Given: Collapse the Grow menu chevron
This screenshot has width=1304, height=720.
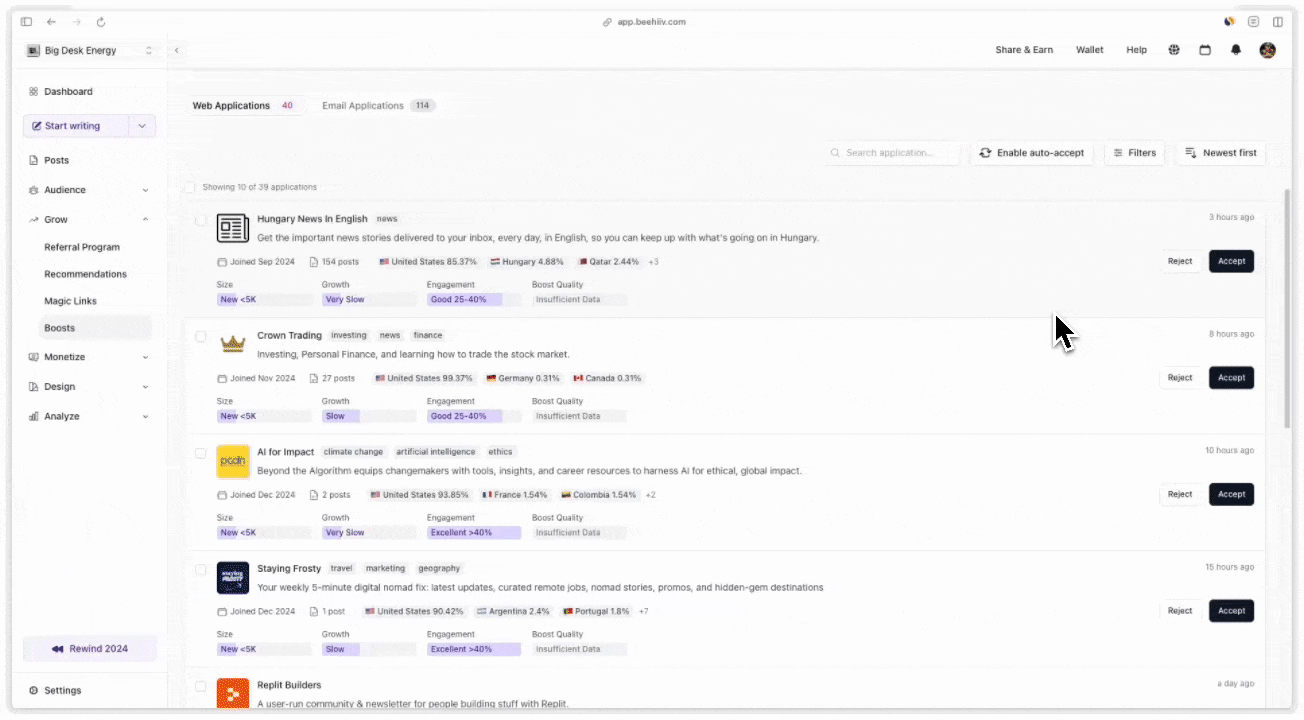Looking at the screenshot, I should click(146, 220).
